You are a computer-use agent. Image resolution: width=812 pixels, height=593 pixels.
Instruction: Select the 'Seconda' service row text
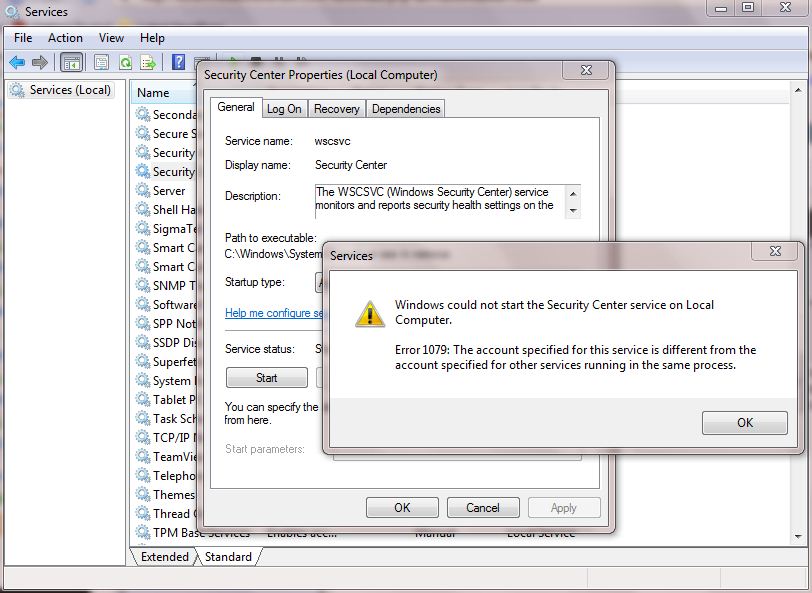(175, 114)
